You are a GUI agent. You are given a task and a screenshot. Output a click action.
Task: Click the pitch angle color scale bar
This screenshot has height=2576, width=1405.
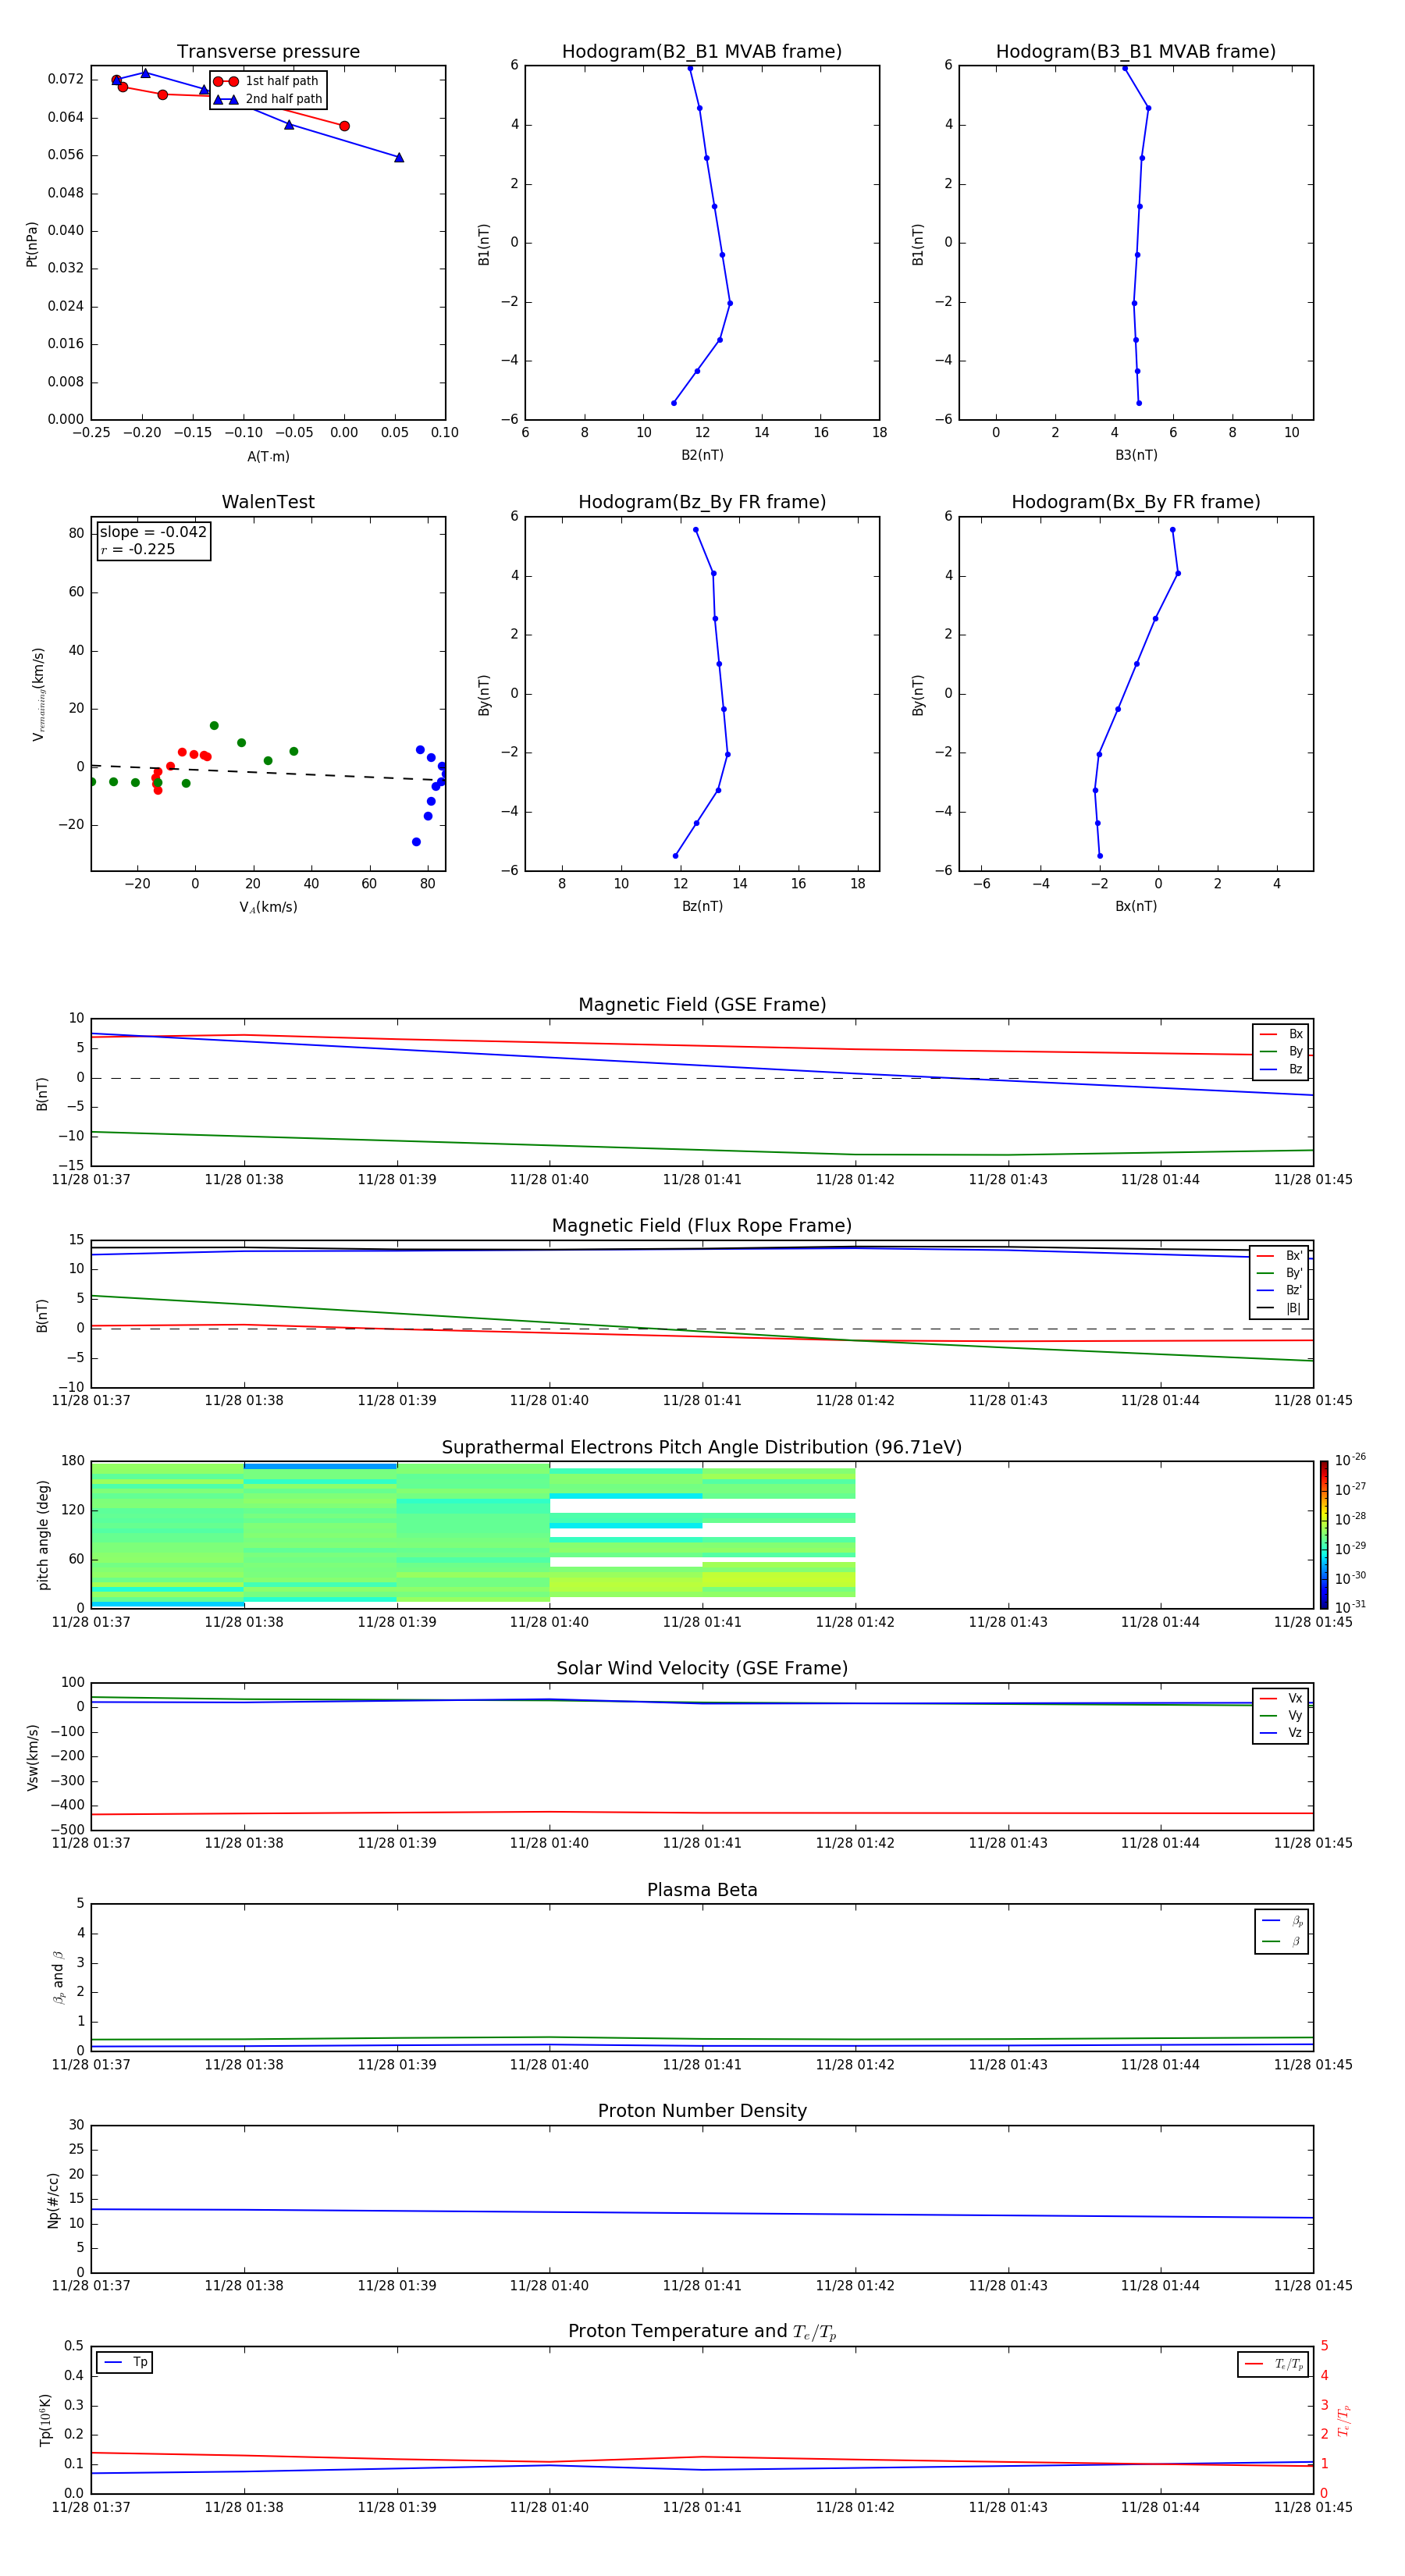pos(1324,1535)
